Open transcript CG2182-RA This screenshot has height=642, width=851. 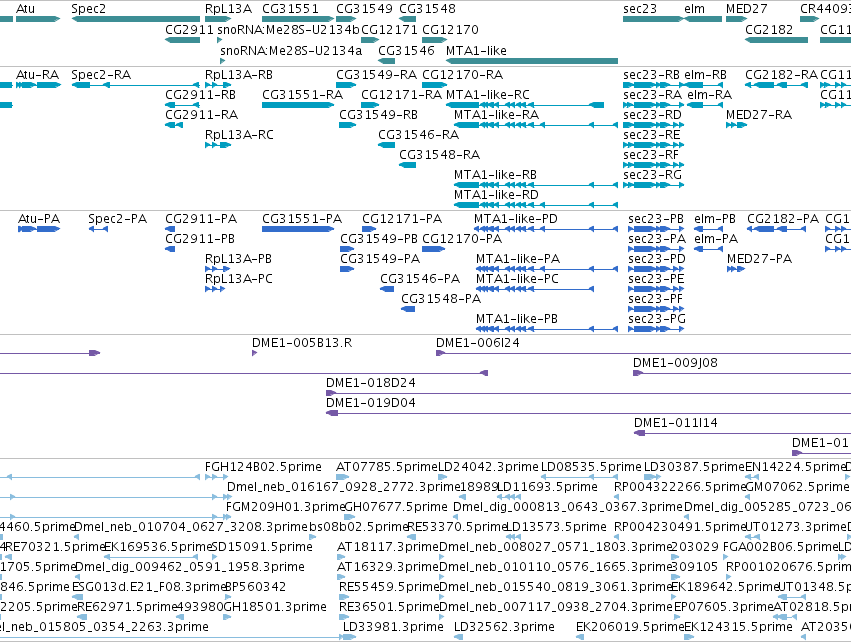tap(782, 74)
